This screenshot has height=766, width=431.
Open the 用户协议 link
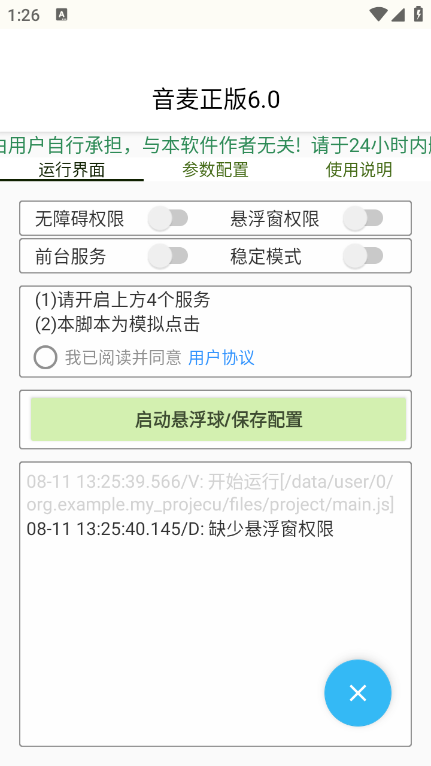[x=221, y=358]
